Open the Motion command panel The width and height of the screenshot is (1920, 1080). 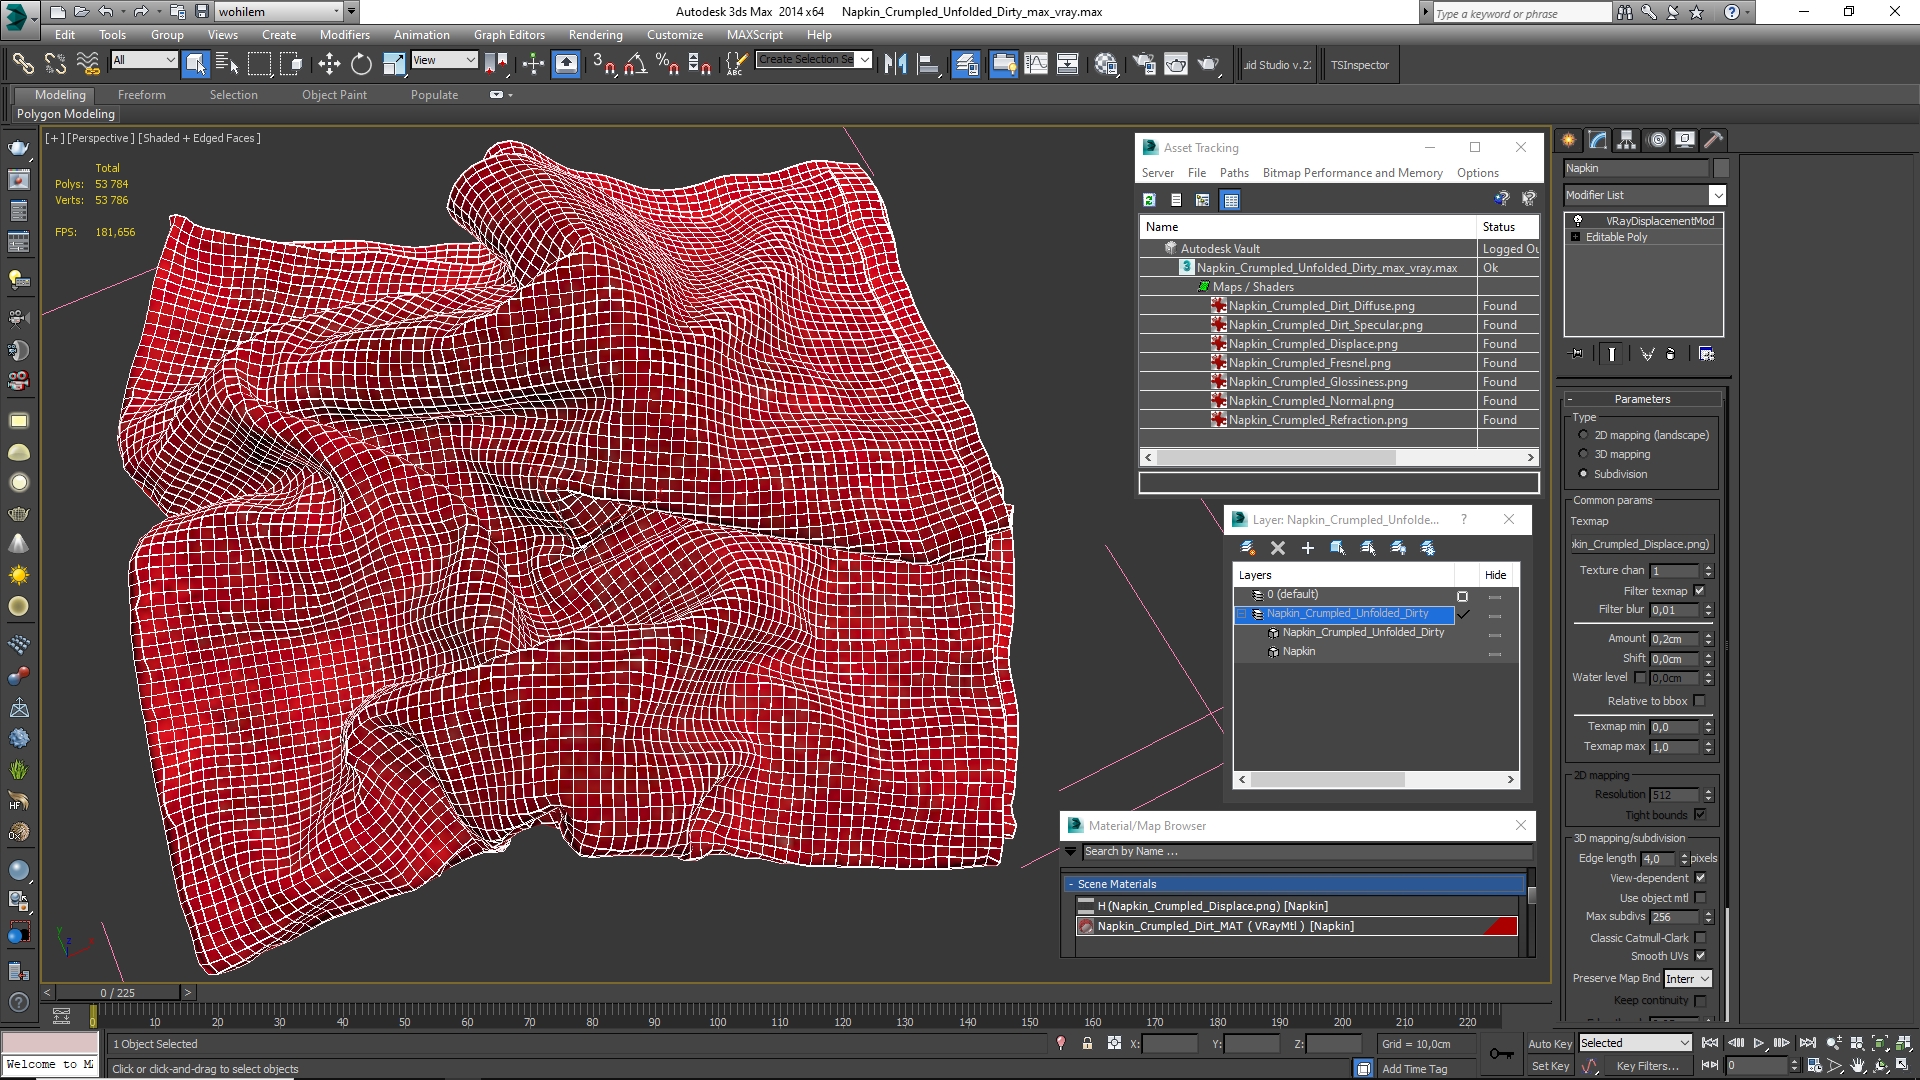[1657, 140]
